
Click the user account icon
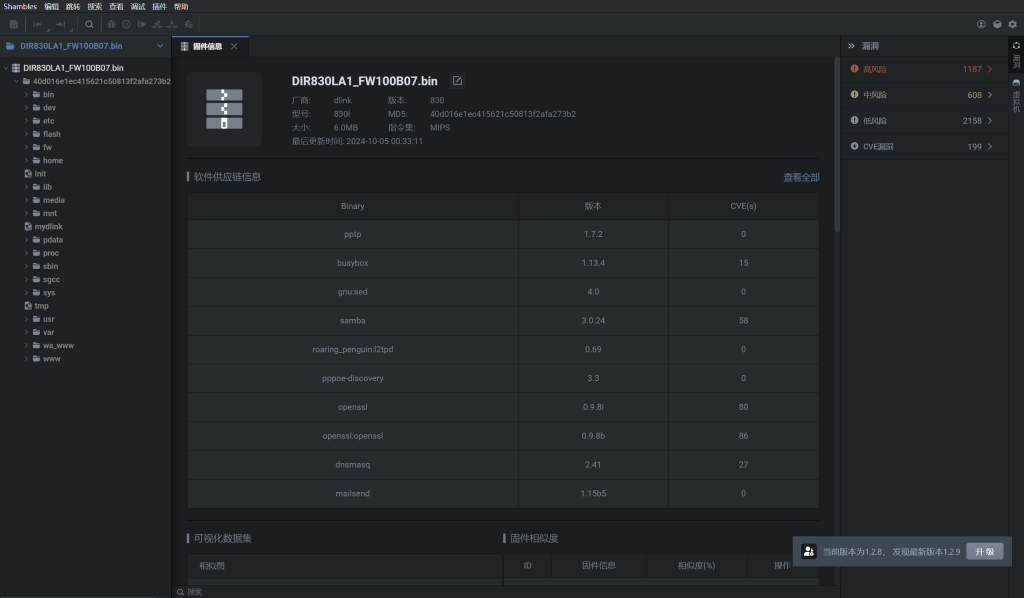(x=981, y=24)
